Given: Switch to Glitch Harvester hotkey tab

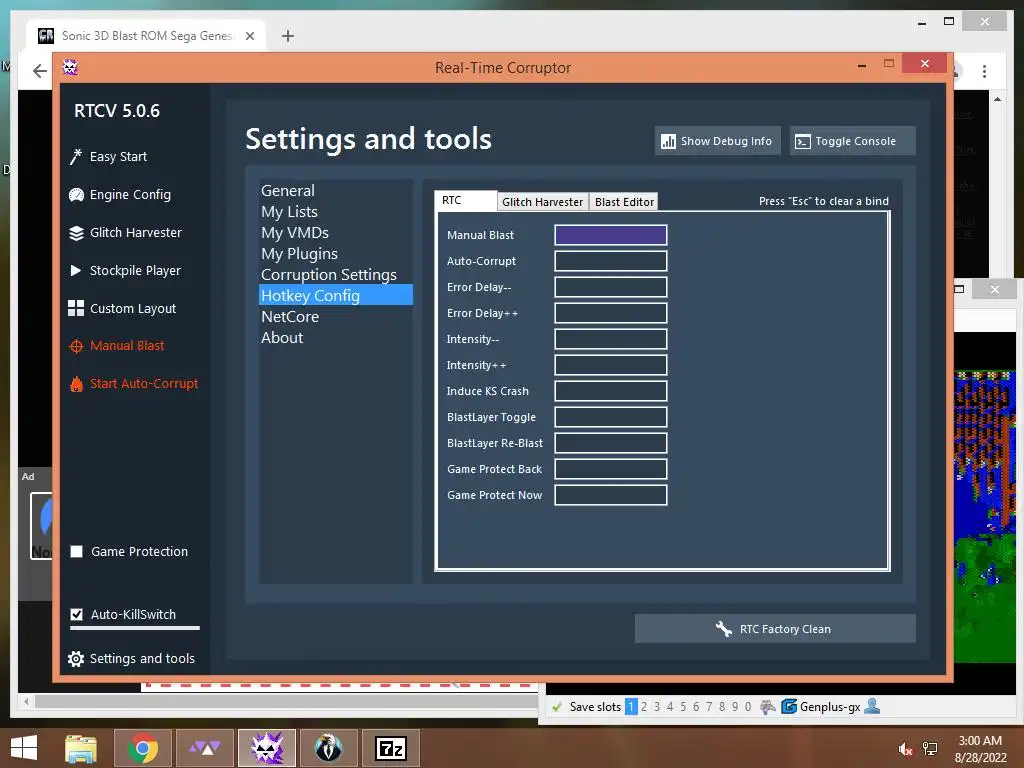Looking at the screenshot, I should point(542,202).
